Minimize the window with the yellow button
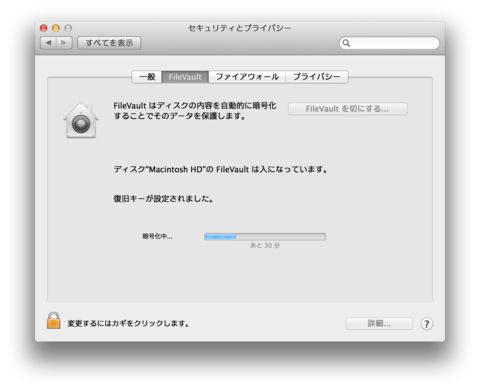This screenshot has width=480, height=390. click(x=56, y=28)
